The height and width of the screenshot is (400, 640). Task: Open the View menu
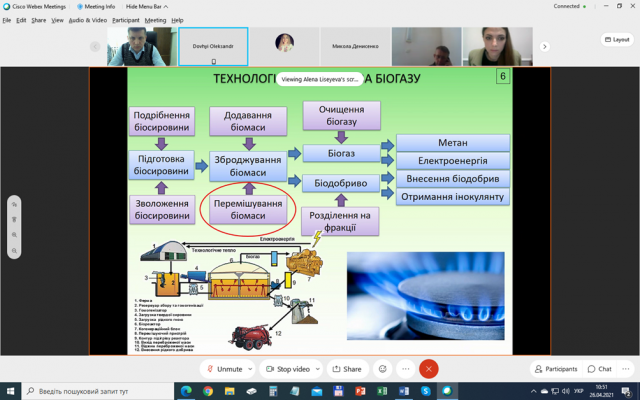[57, 20]
